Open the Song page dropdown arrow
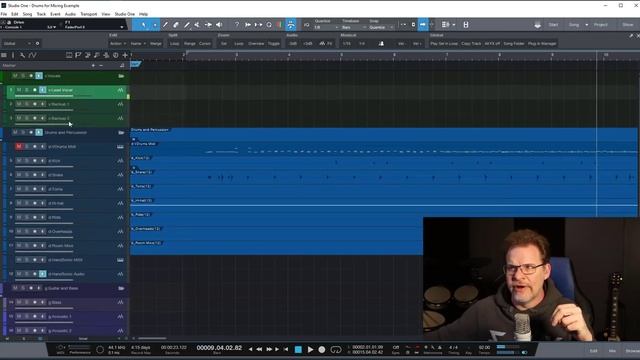Screen dimensions: 640x360 pos(587,25)
